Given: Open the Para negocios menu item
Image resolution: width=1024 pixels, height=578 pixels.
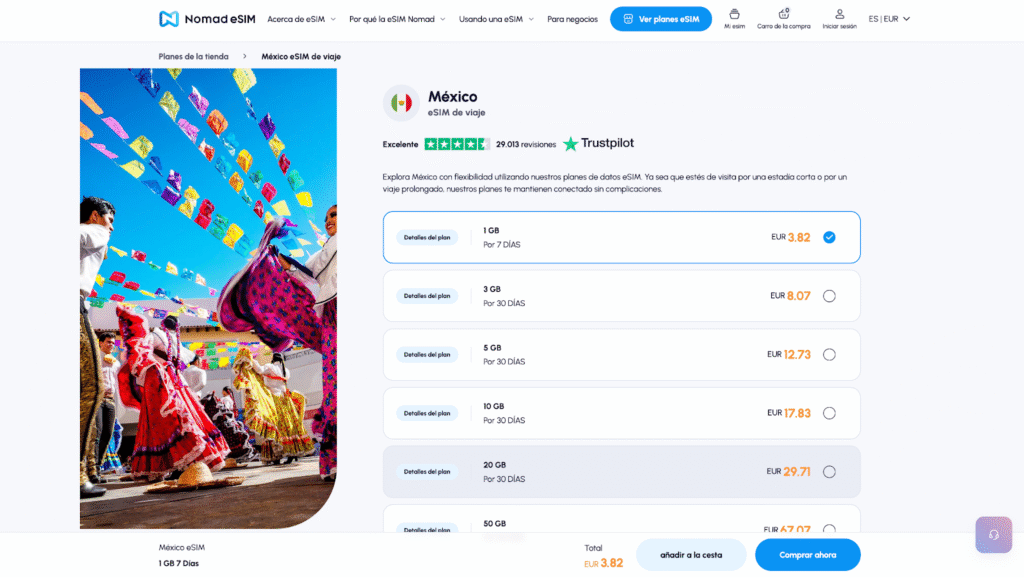Looking at the screenshot, I should click(x=572, y=19).
